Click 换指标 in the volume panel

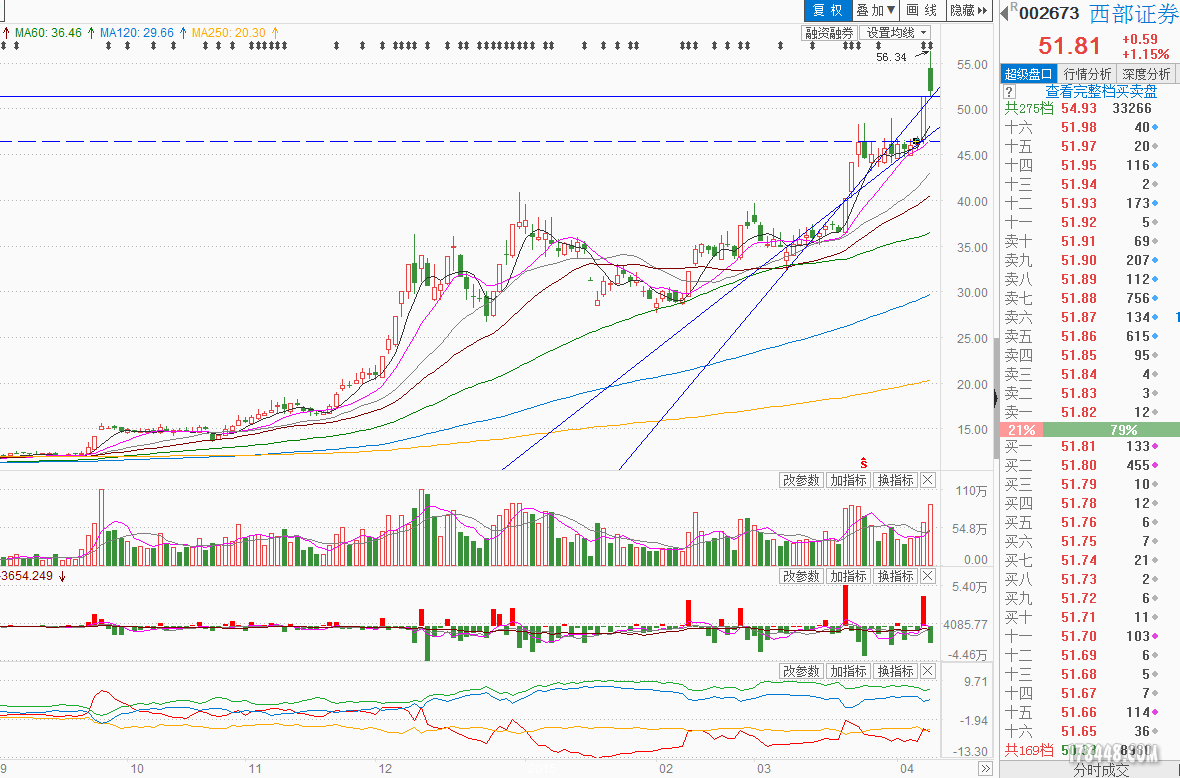[896, 480]
